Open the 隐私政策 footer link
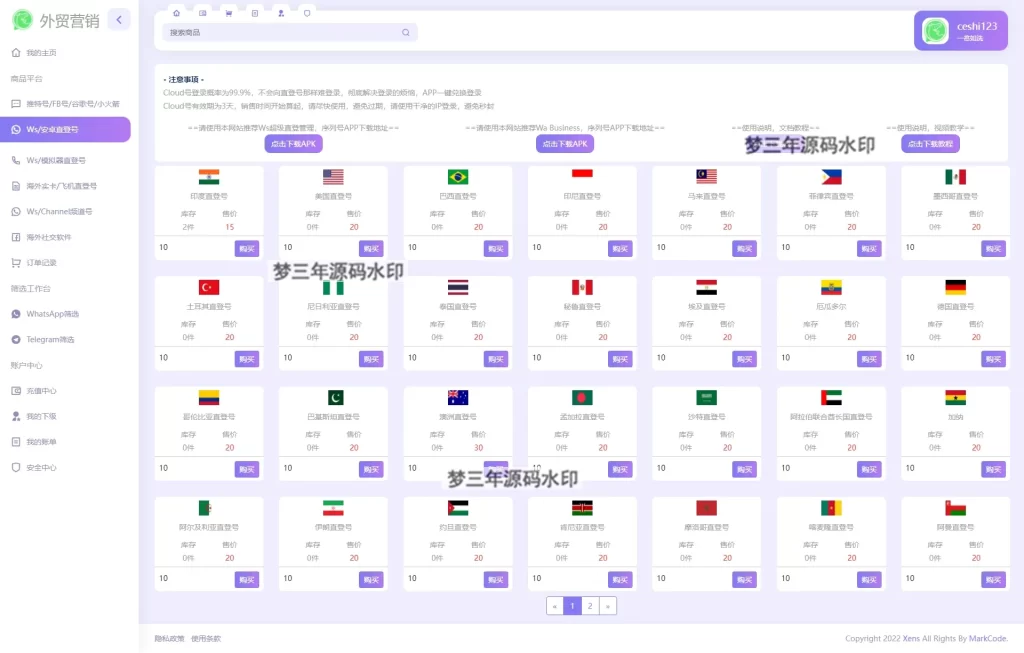The width and height of the screenshot is (1024, 653). coord(169,638)
